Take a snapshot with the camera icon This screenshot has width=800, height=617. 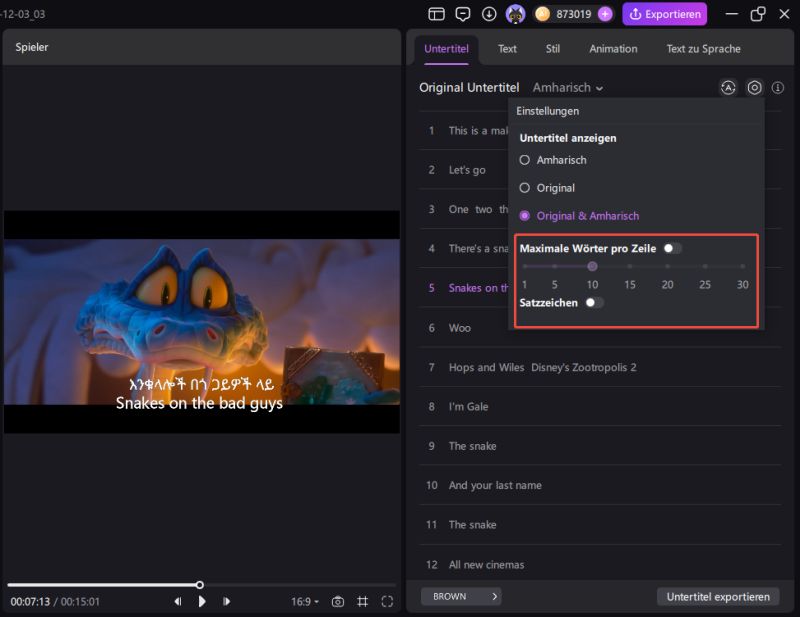pyautogui.click(x=338, y=601)
